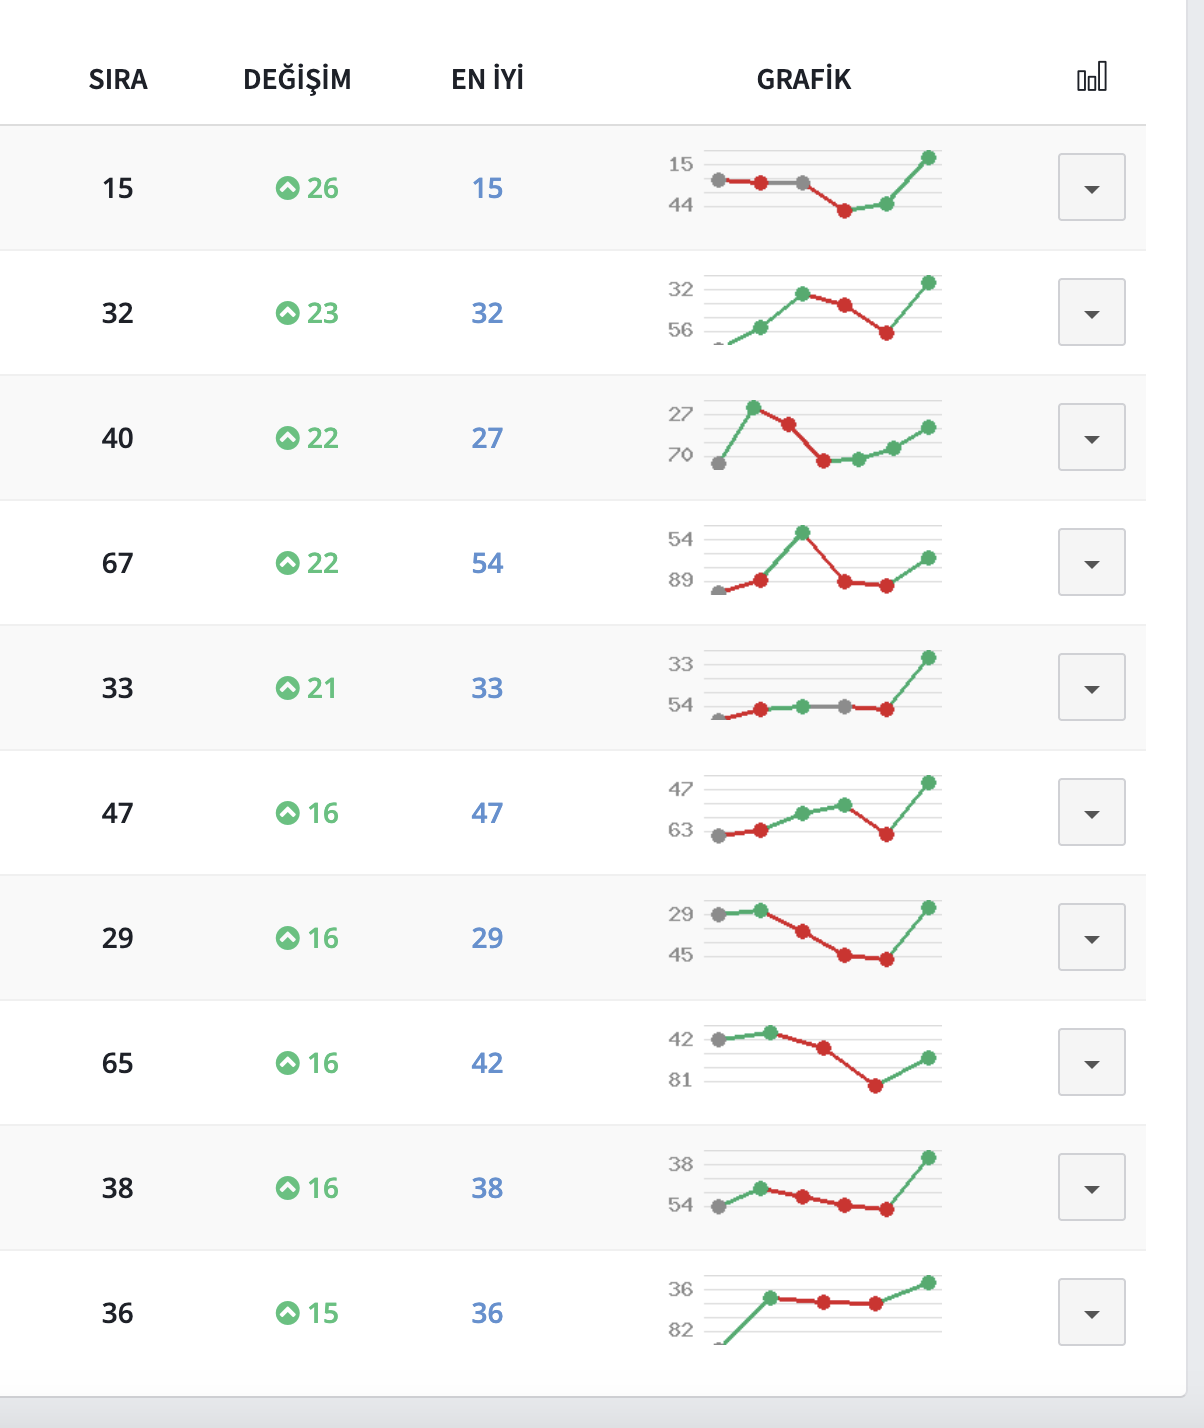Open best rank link 54
Image resolution: width=1204 pixels, height=1428 pixels.
pyautogui.click(x=487, y=563)
